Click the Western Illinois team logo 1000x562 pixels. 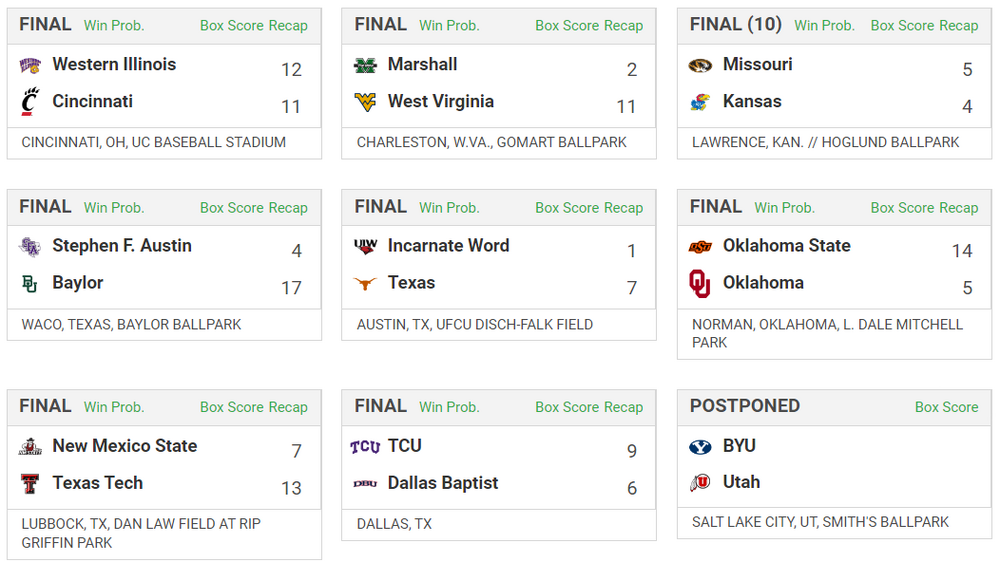coord(30,65)
